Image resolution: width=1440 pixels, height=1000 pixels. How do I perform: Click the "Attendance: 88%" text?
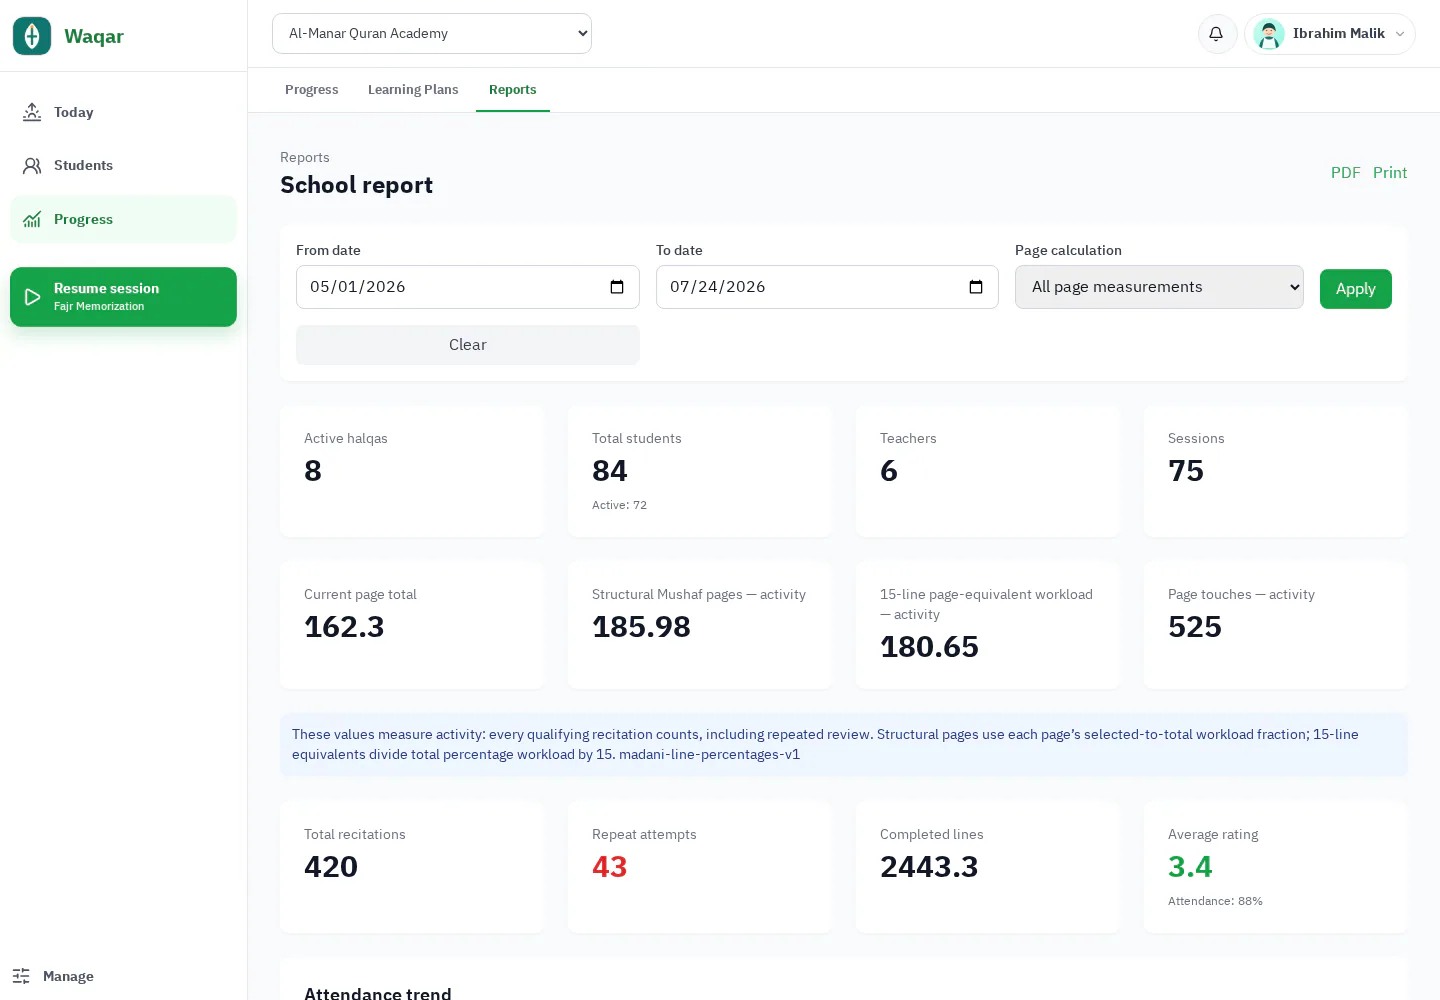[1215, 901]
